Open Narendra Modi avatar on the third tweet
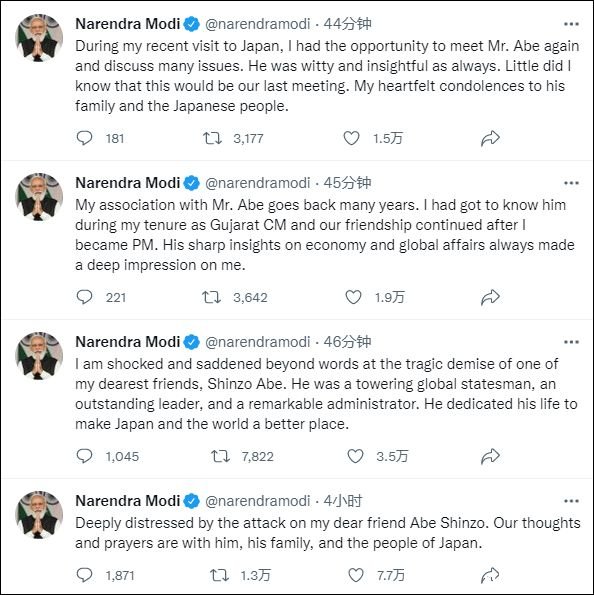Screen dimensions: 594x595 39,356
